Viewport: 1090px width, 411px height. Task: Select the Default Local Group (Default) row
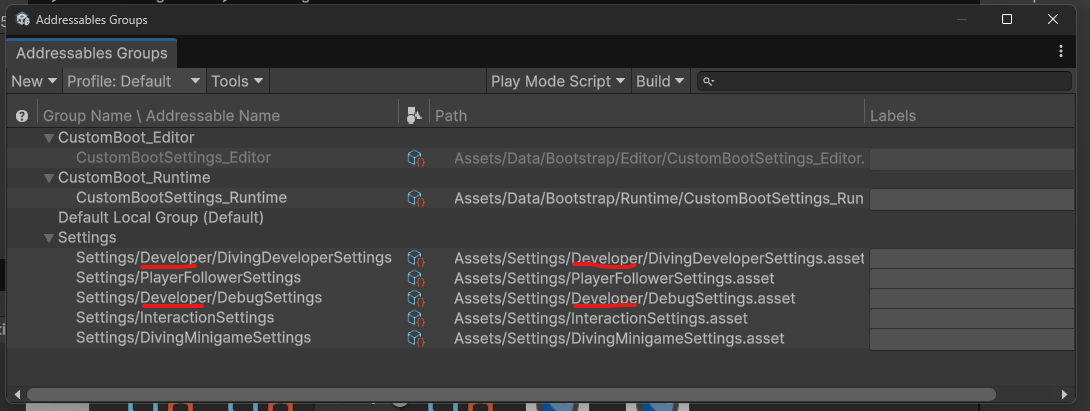click(x=160, y=217)
